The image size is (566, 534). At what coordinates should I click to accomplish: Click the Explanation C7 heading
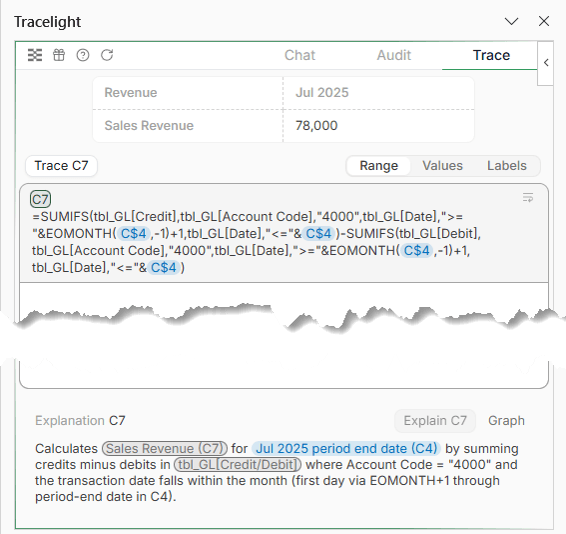(80, 421)
